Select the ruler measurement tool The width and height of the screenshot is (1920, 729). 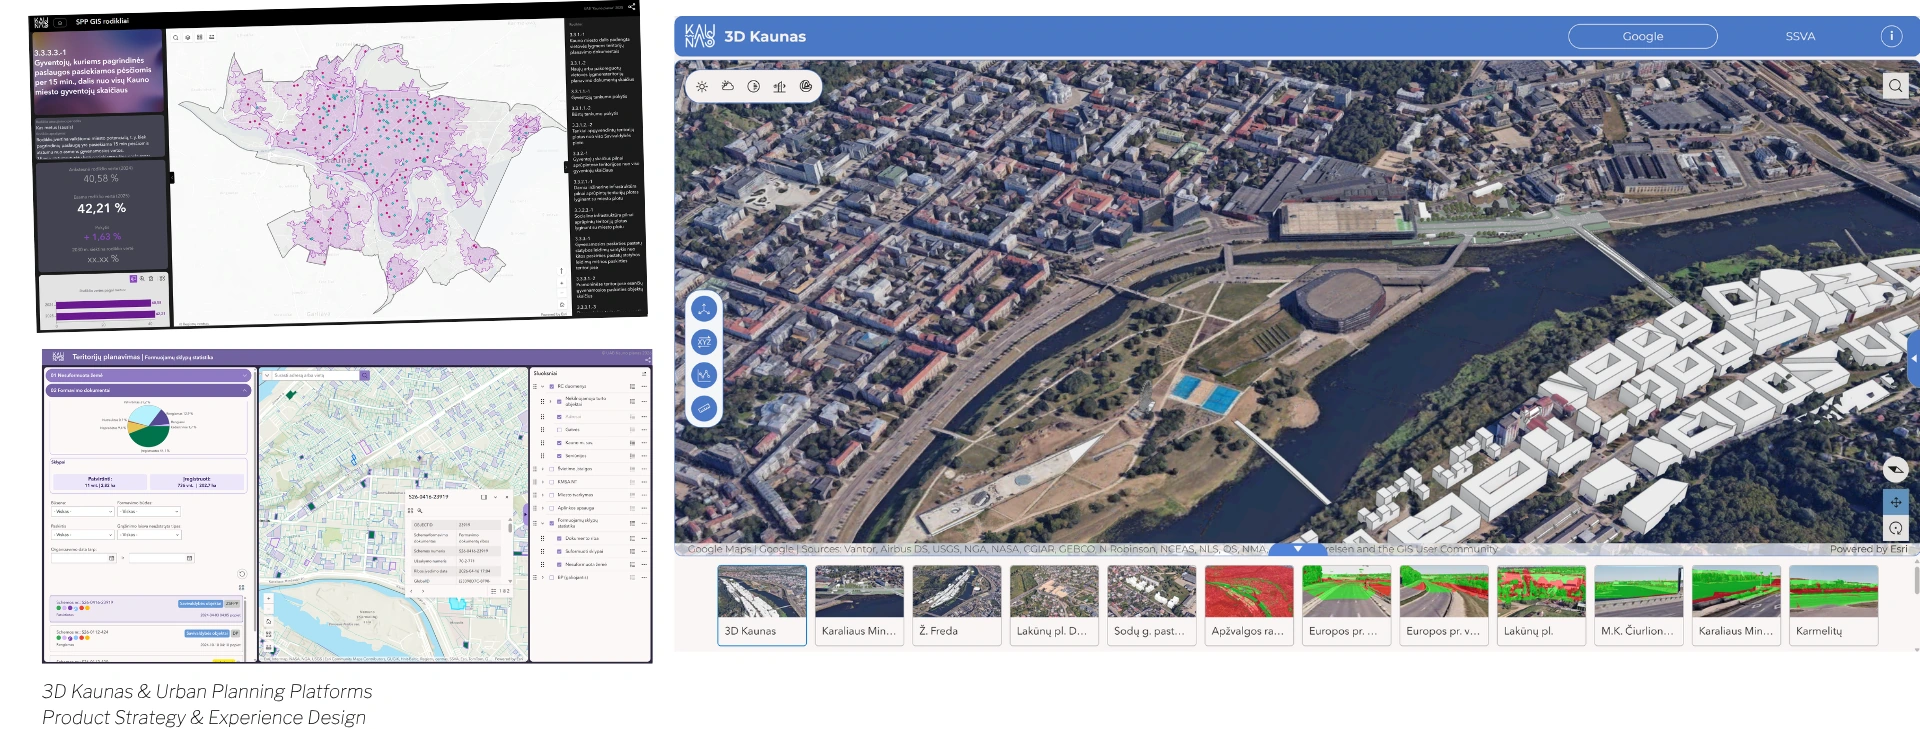[704, 408]
